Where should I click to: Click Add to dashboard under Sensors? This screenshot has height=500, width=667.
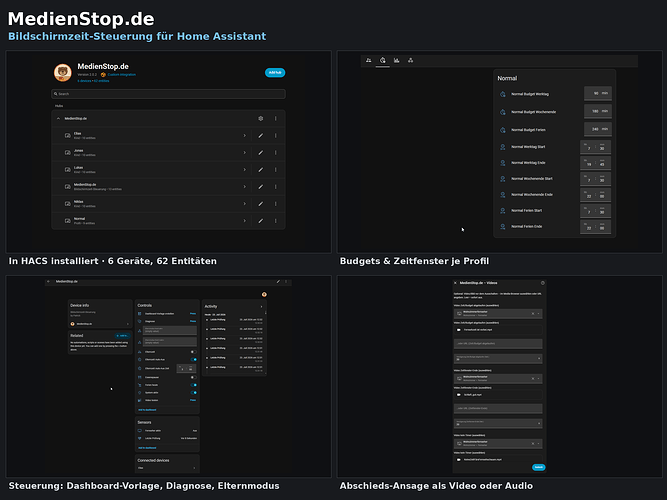tap(147, 448)
